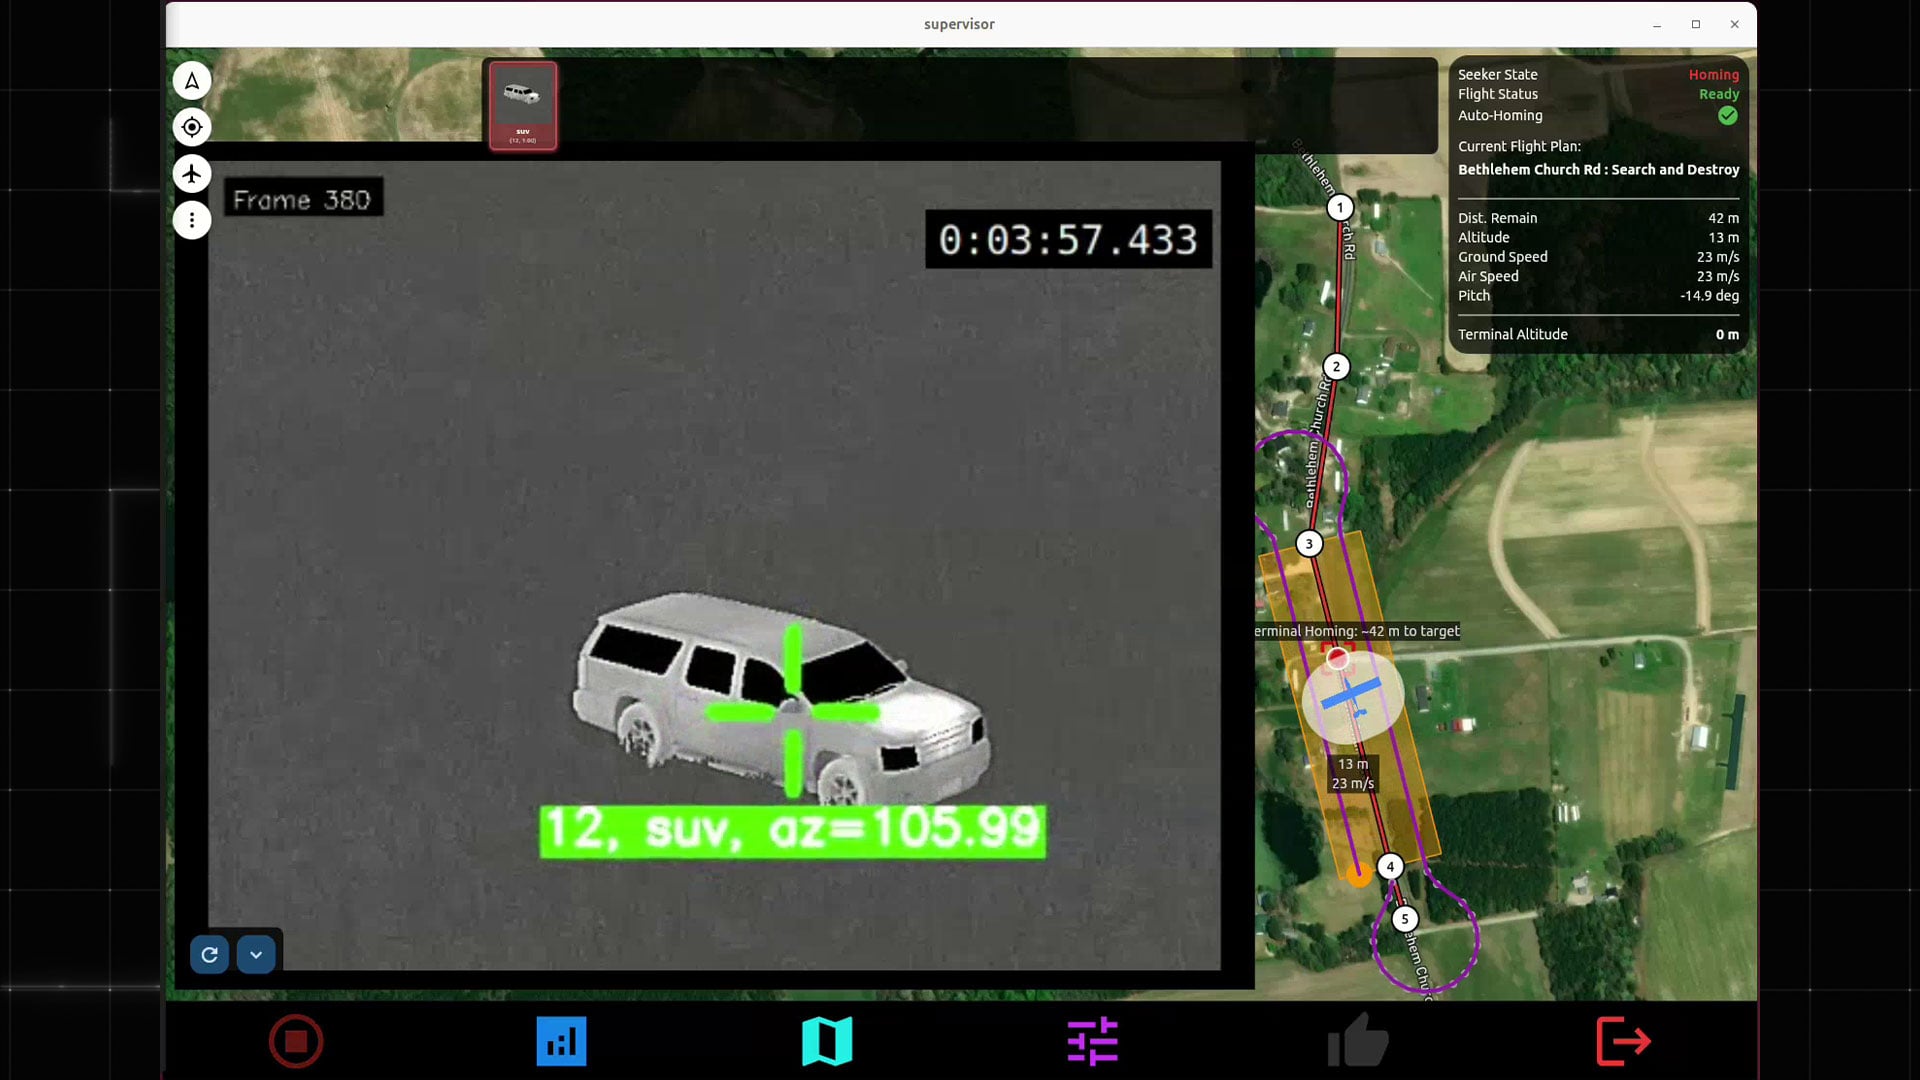Click waypoint 4 marker on map
Viewport: 1920px width, 1080px height.
pos(1390,867)
